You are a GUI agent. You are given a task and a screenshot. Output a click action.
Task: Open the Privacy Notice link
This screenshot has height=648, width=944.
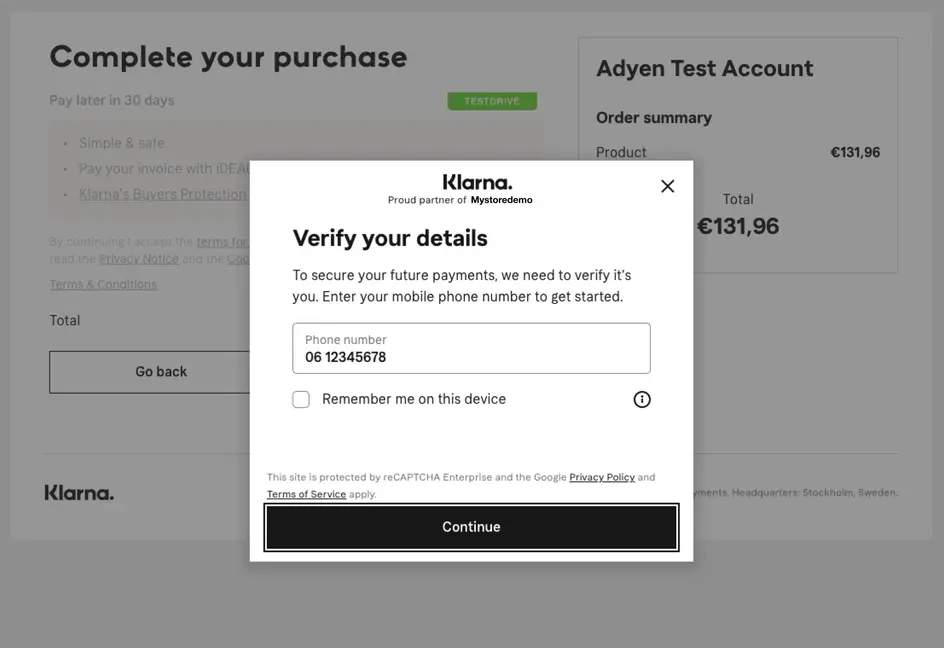139,258
